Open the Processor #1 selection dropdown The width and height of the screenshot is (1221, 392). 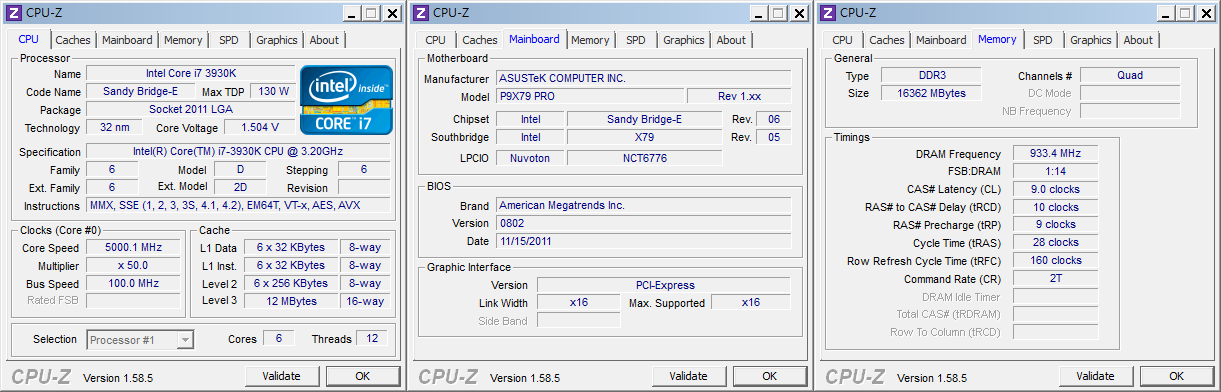point(140,340)
